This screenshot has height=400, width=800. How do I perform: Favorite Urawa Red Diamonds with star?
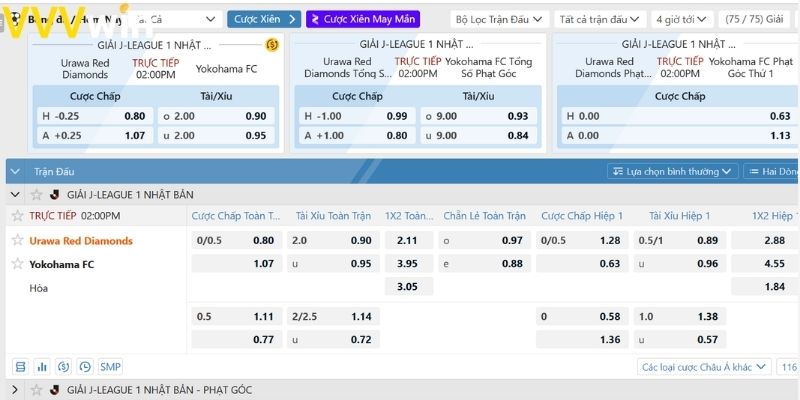pyautogui.click(x=16, y=241)
